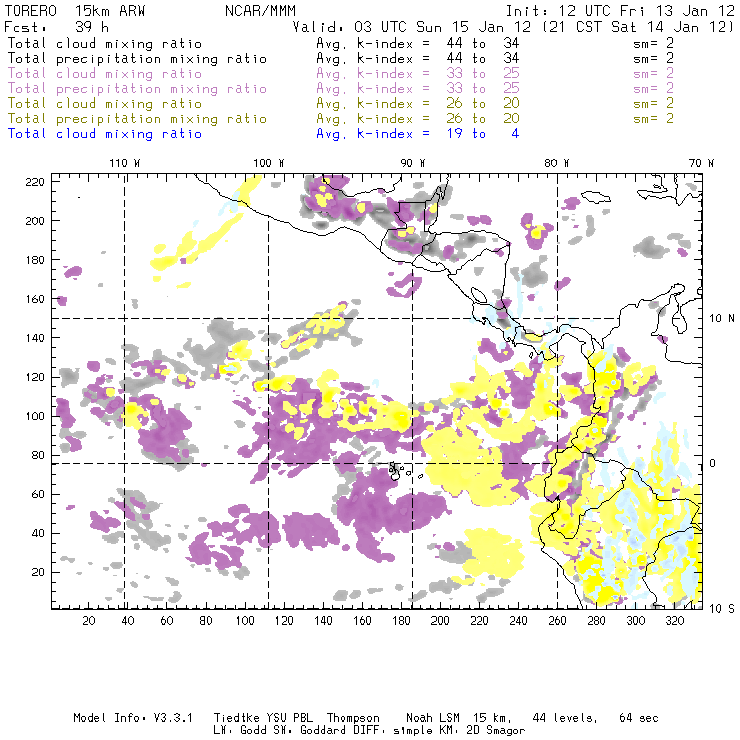Click the '260' tick on the horizontal axis

[557, 621]
